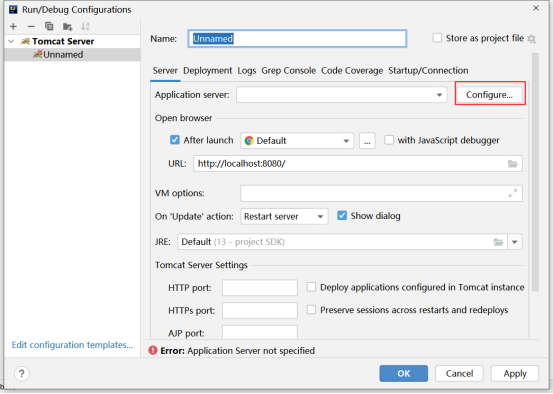Collapse the Tomcat Server tree node
The image size is (553, 394).
tap(11, 42)
